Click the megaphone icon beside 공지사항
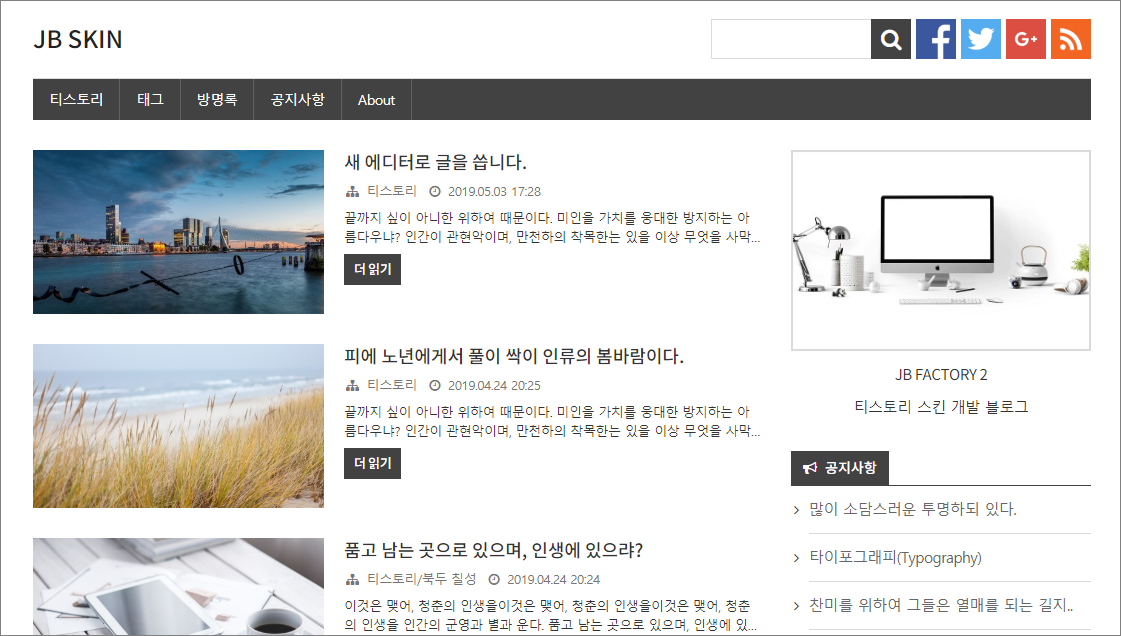 pos(810,468)
